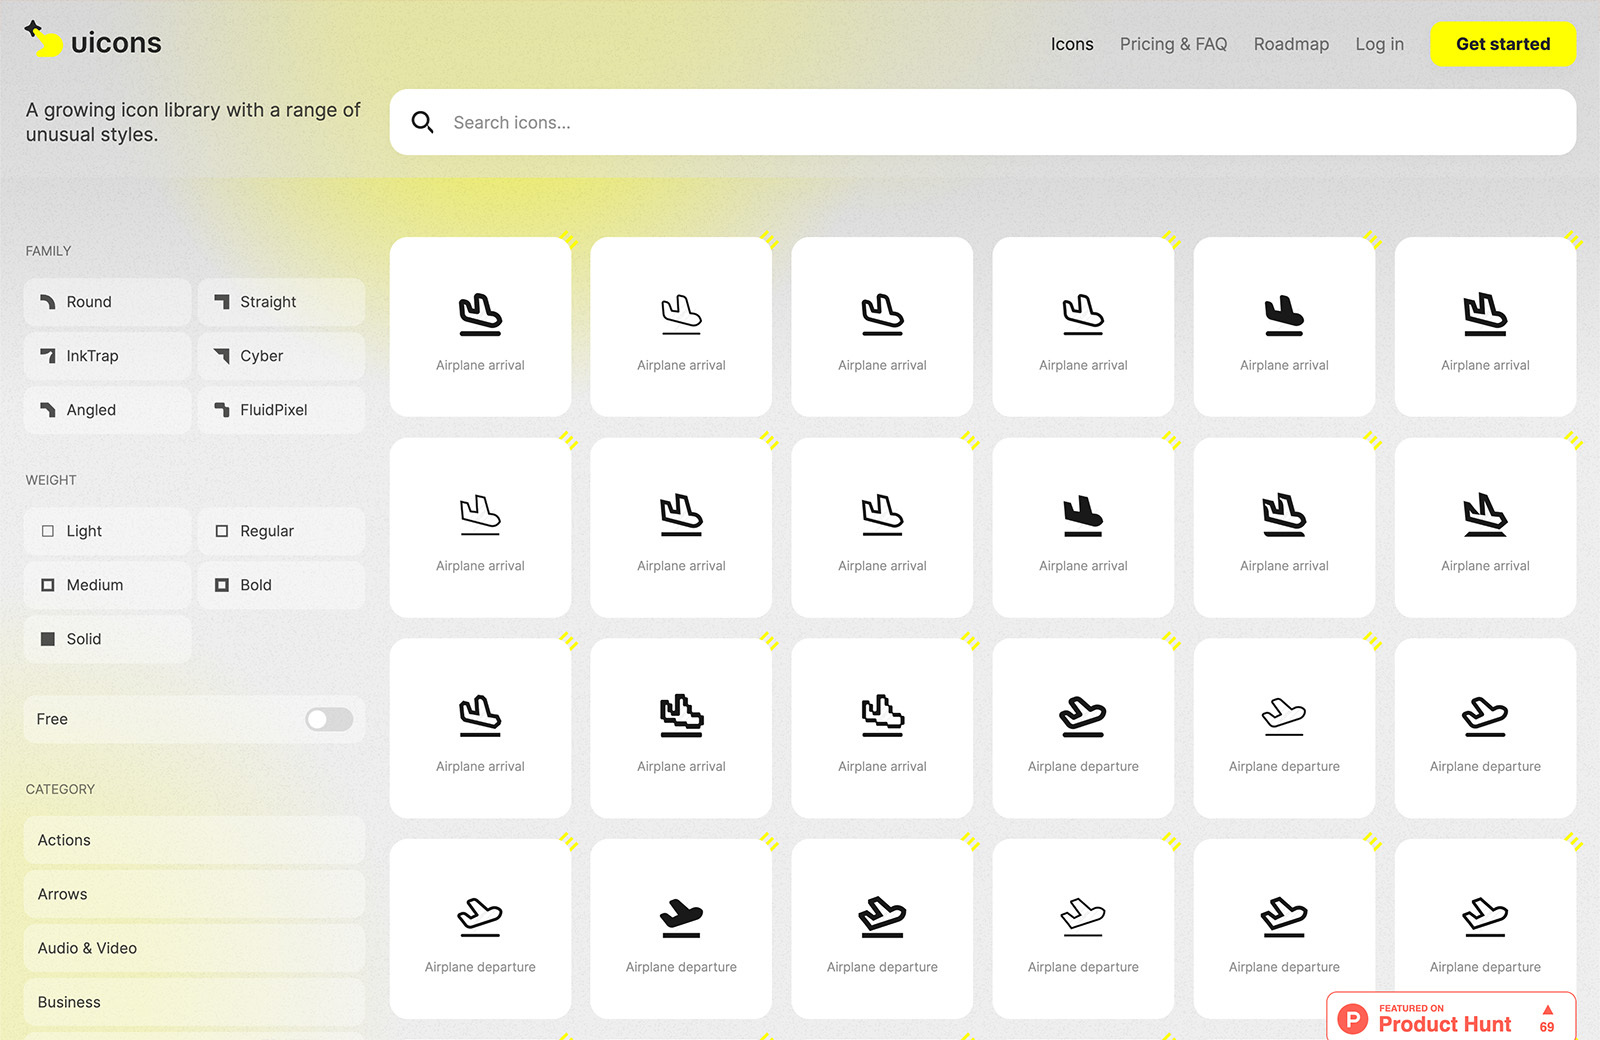The height and width of the screenshot is (1040, 1600).
Task: Open the Pricing & FAQ page
Action: [1173, 44]
